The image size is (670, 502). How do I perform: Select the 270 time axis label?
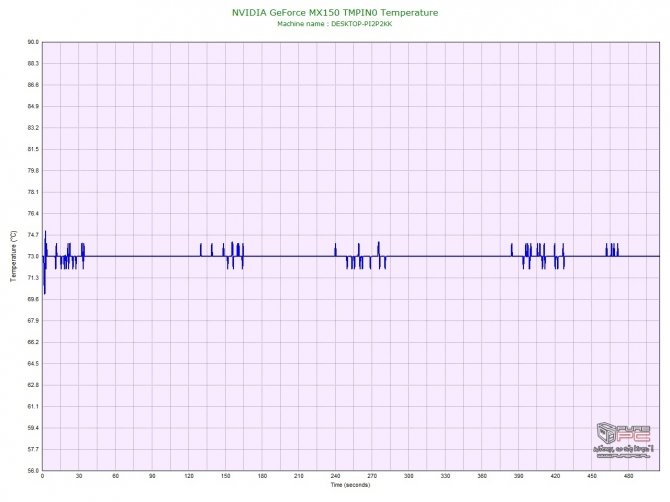pos(372,476)
